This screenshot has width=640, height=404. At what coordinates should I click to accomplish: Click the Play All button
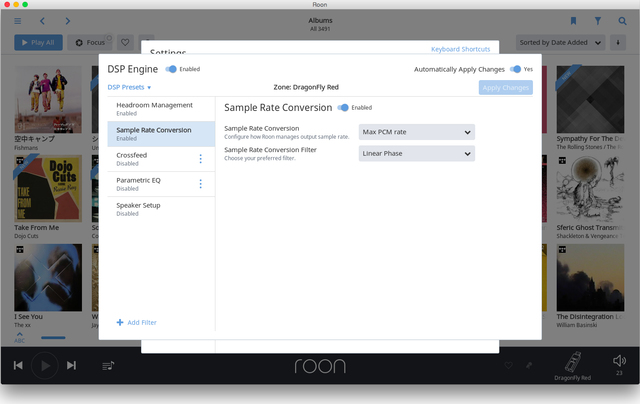tap(38, 42)
